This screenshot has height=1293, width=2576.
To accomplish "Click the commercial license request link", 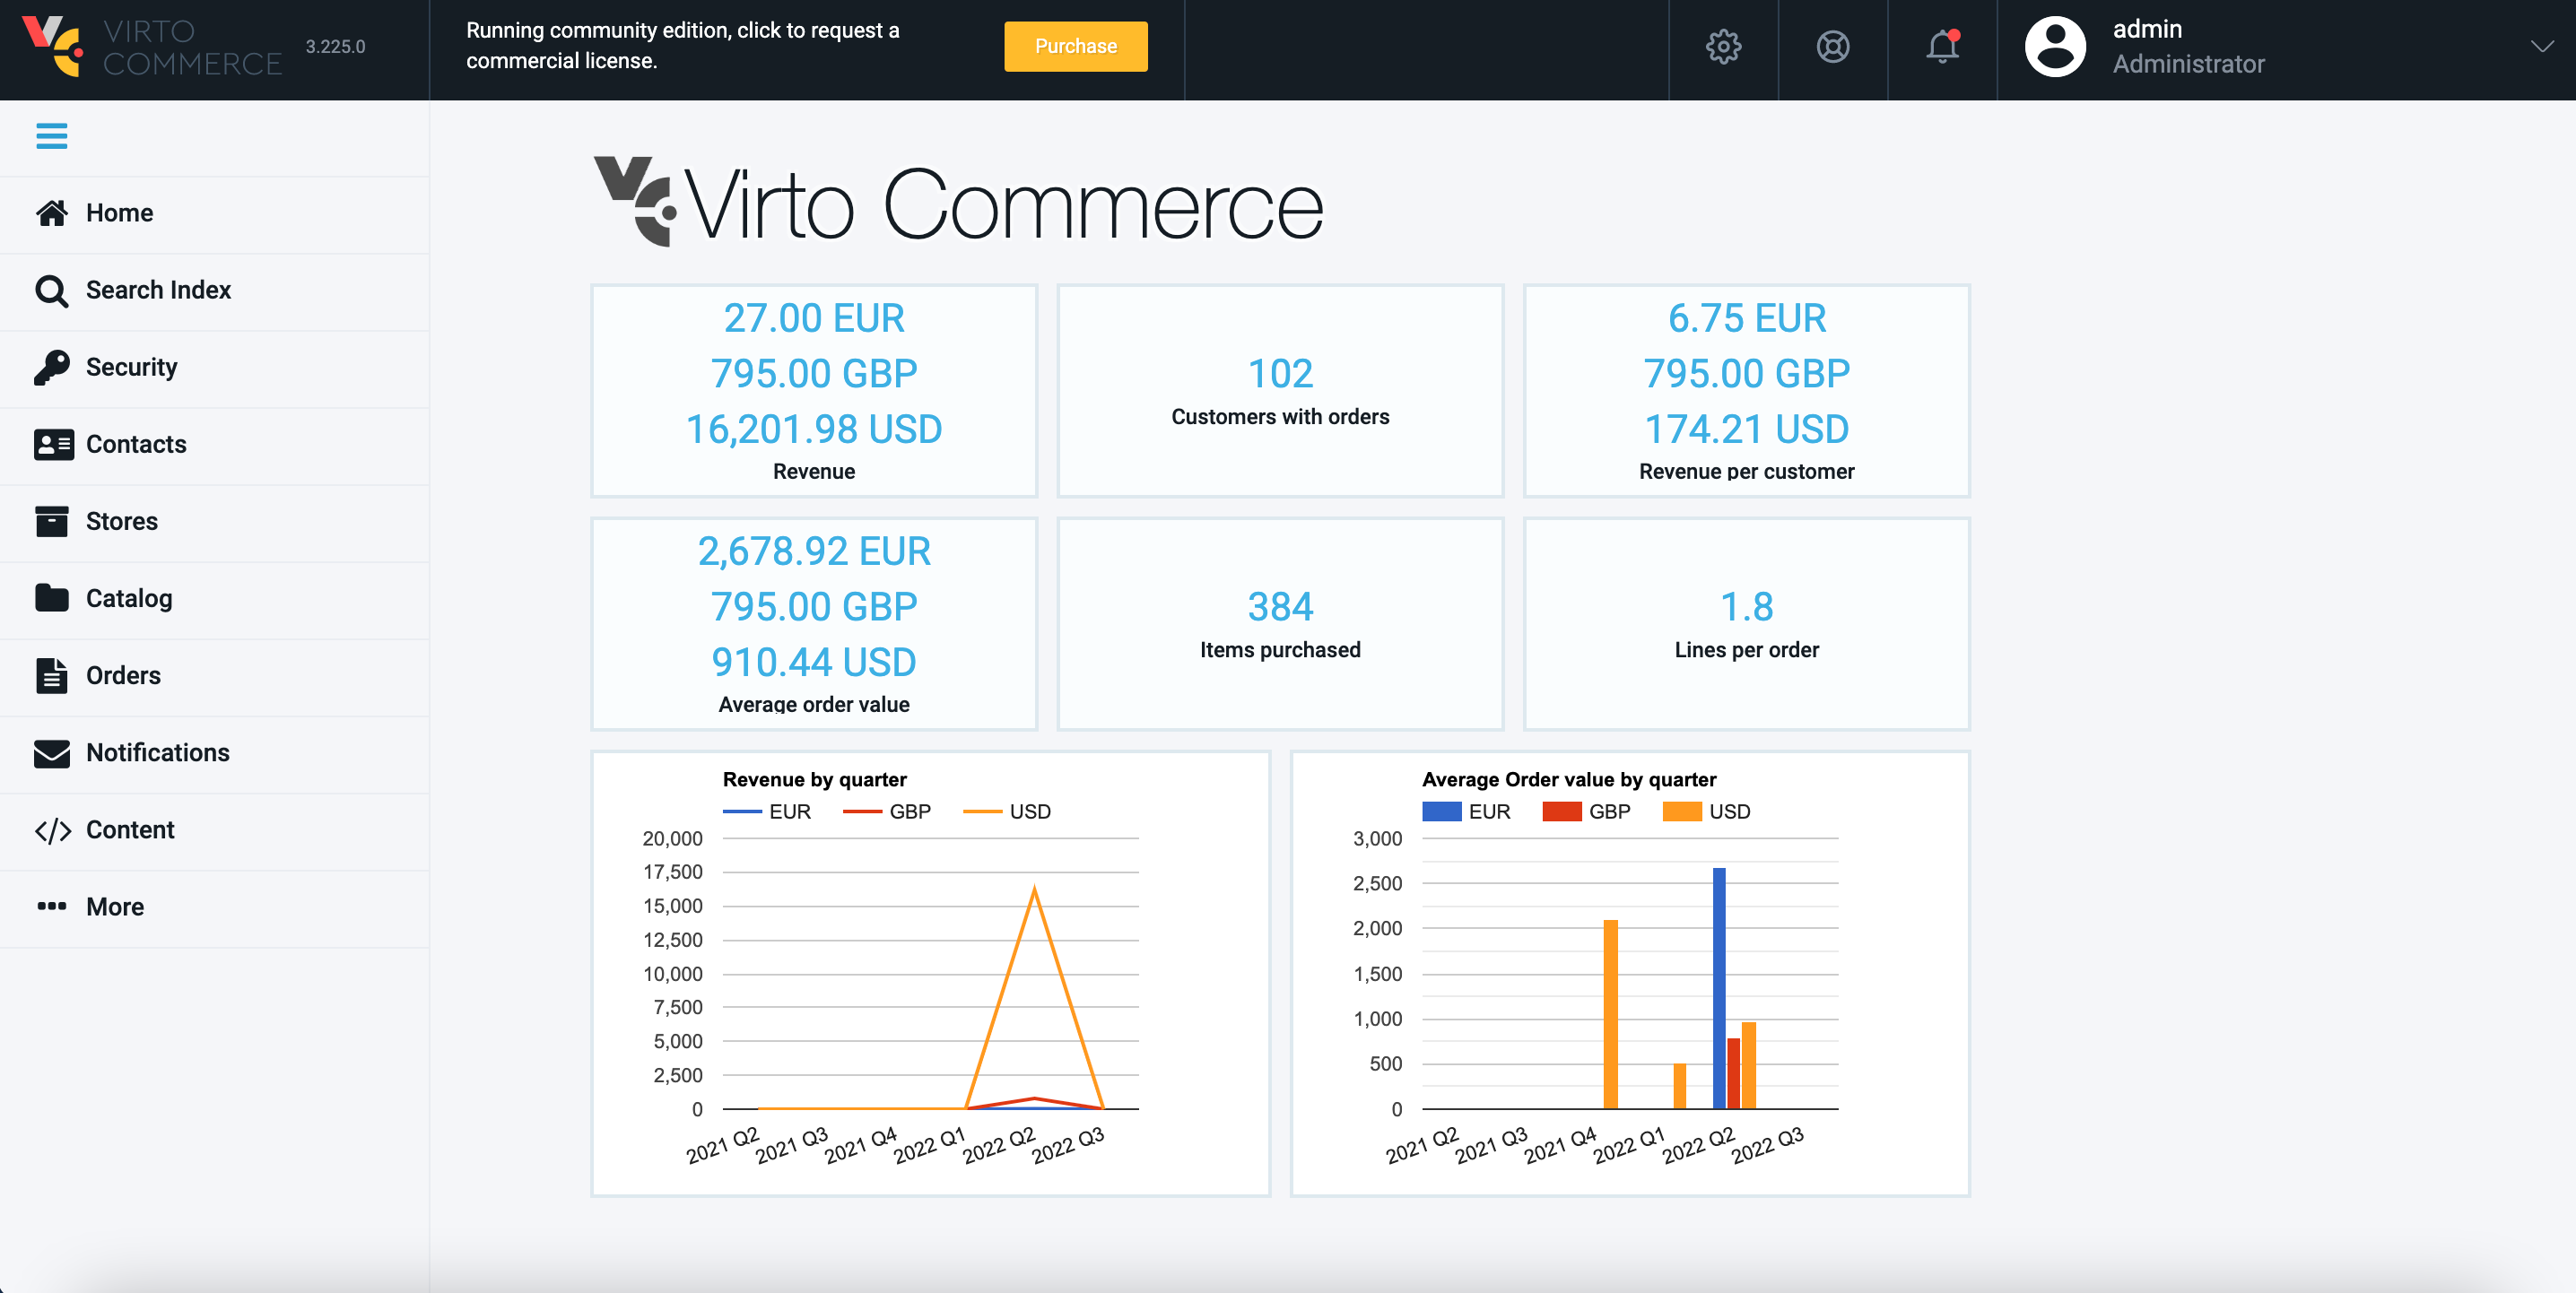I will point(683,45).
